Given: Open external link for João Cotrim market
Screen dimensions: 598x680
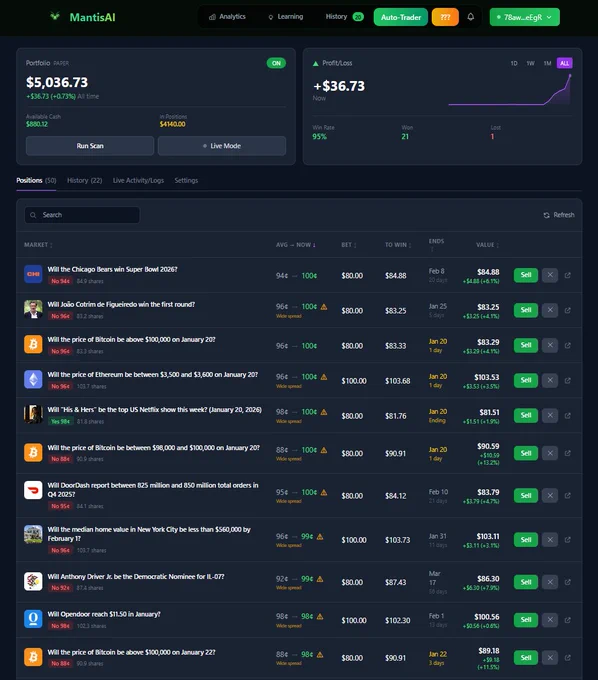Looking at the screenshot, I should pyautogui.click(x=567, y=310).
